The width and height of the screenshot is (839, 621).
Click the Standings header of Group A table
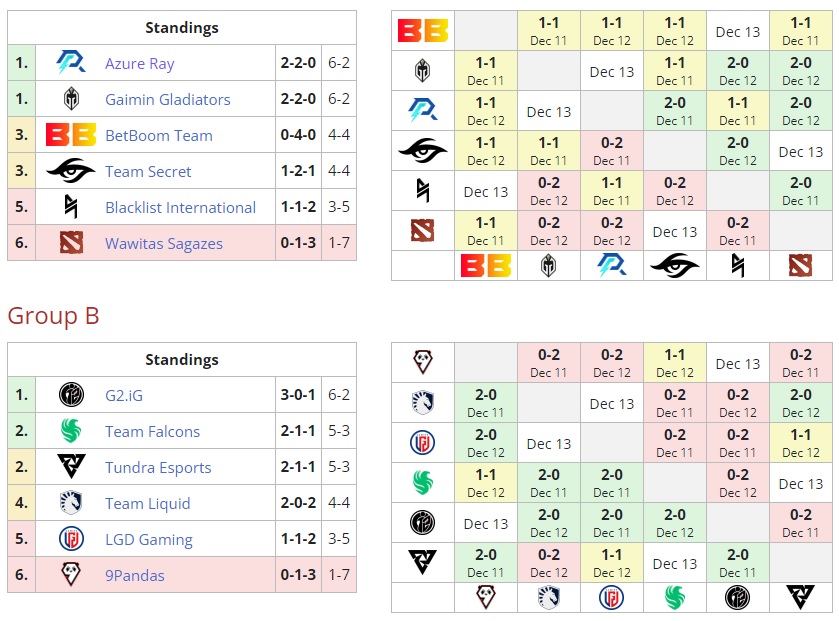click(181, 28)
